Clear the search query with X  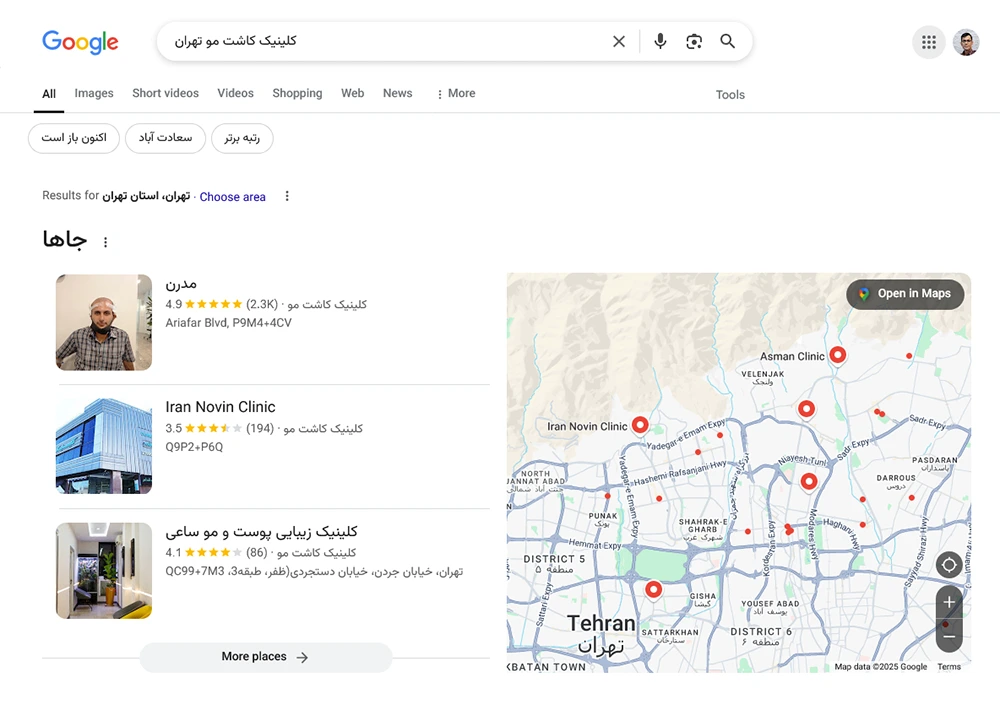(x=619, y=41)
